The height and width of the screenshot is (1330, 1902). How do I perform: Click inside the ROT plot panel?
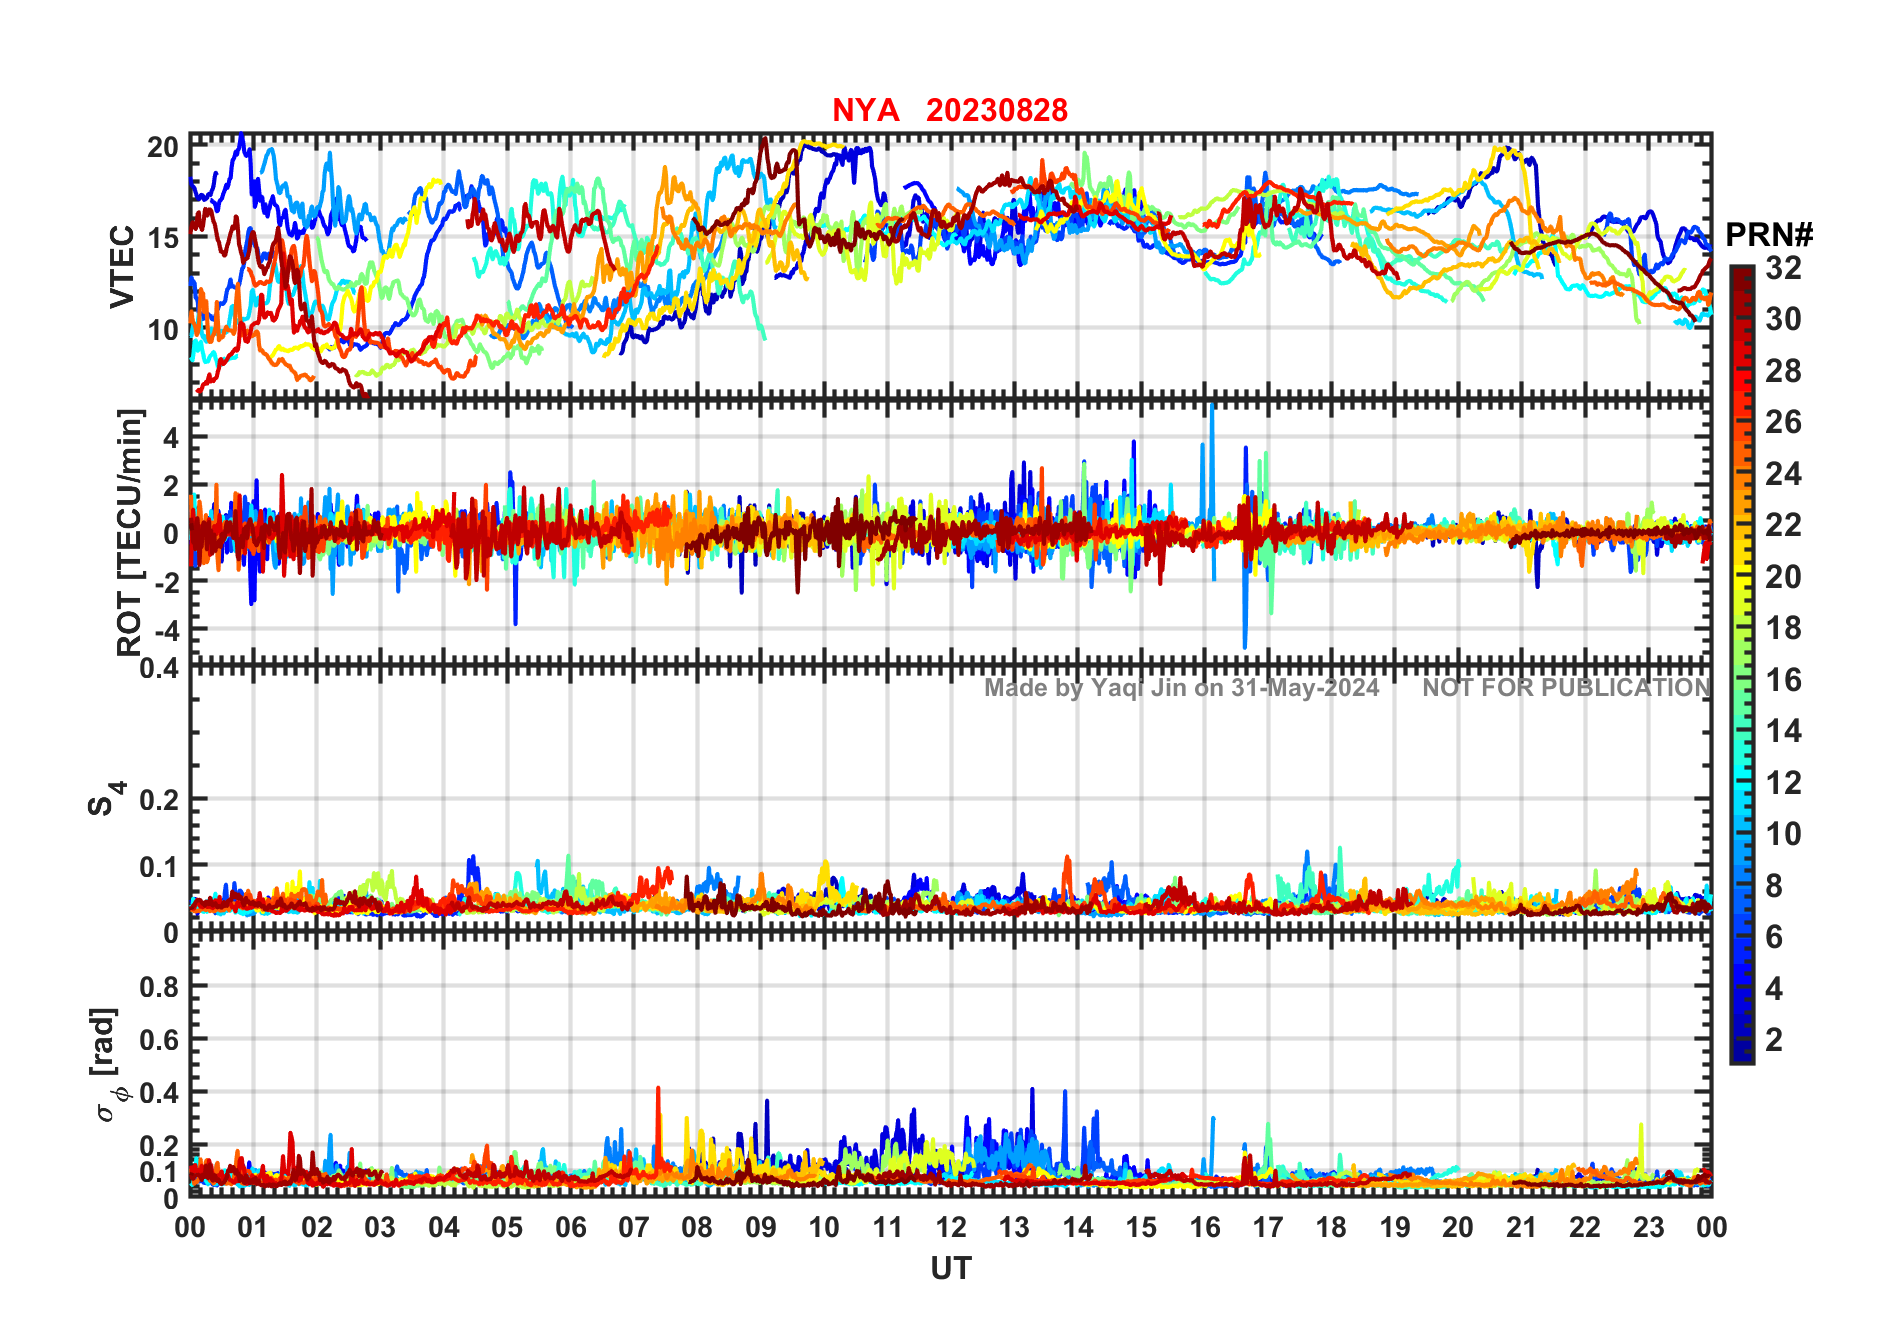point(951,531)
